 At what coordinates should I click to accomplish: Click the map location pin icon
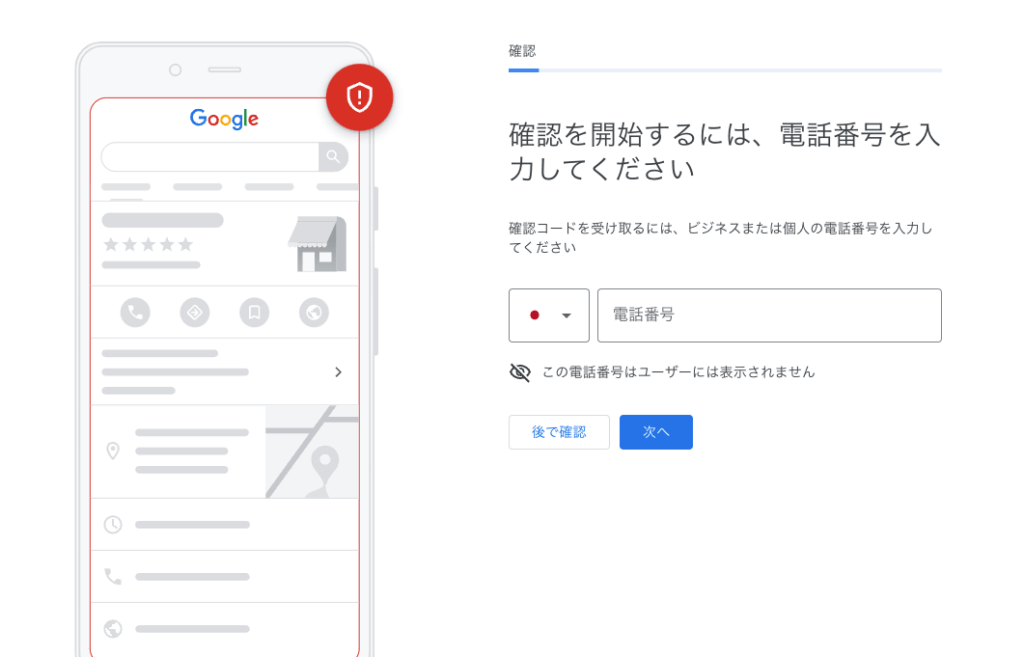pos(113,451)
